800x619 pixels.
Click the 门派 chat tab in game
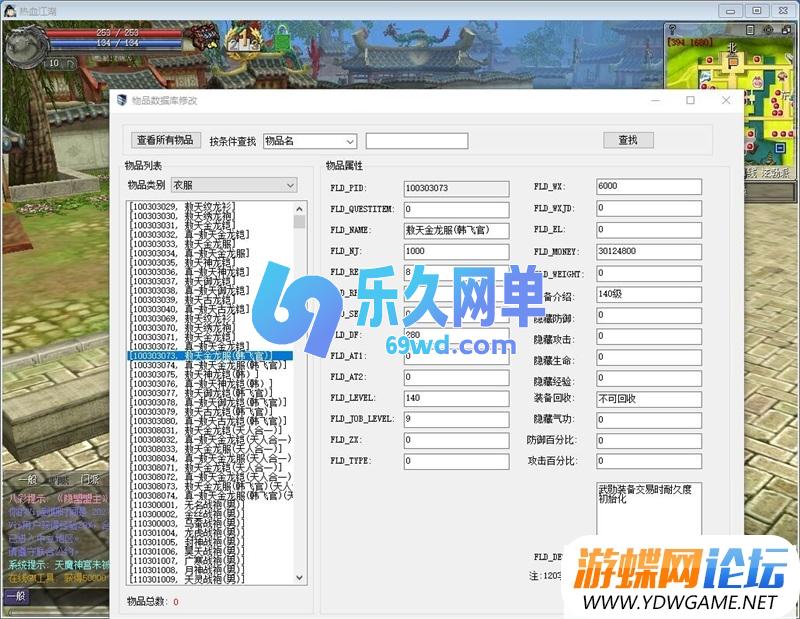click(90, 480)
